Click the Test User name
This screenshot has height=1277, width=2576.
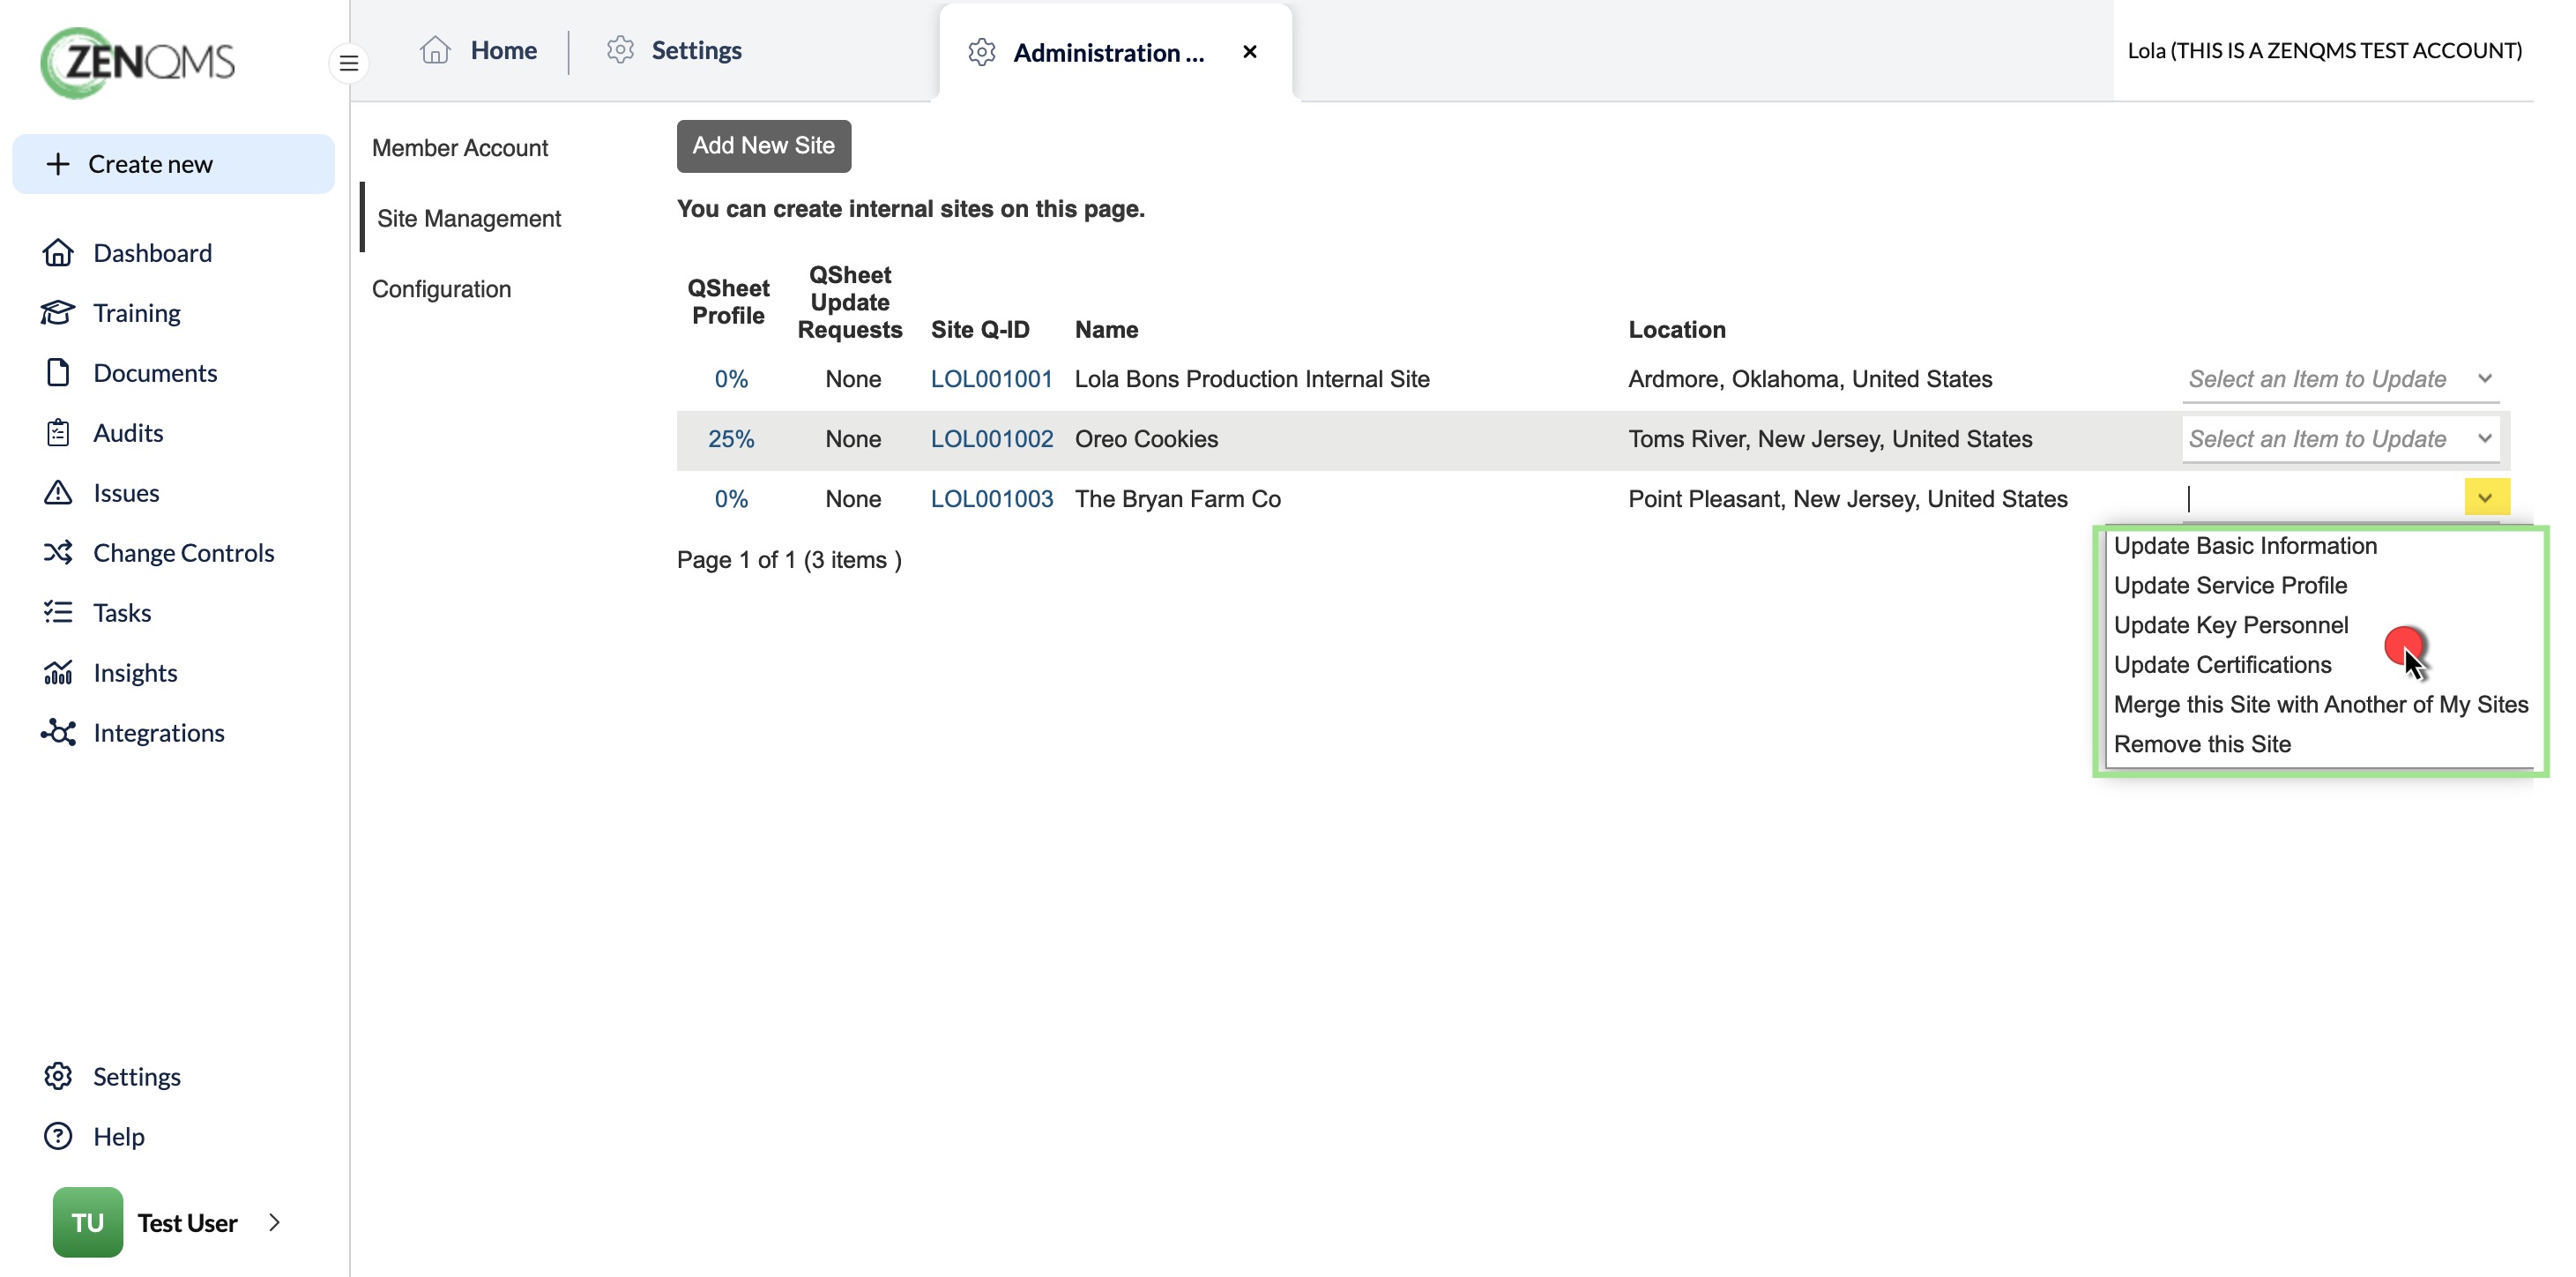[x=187, y=1222]
